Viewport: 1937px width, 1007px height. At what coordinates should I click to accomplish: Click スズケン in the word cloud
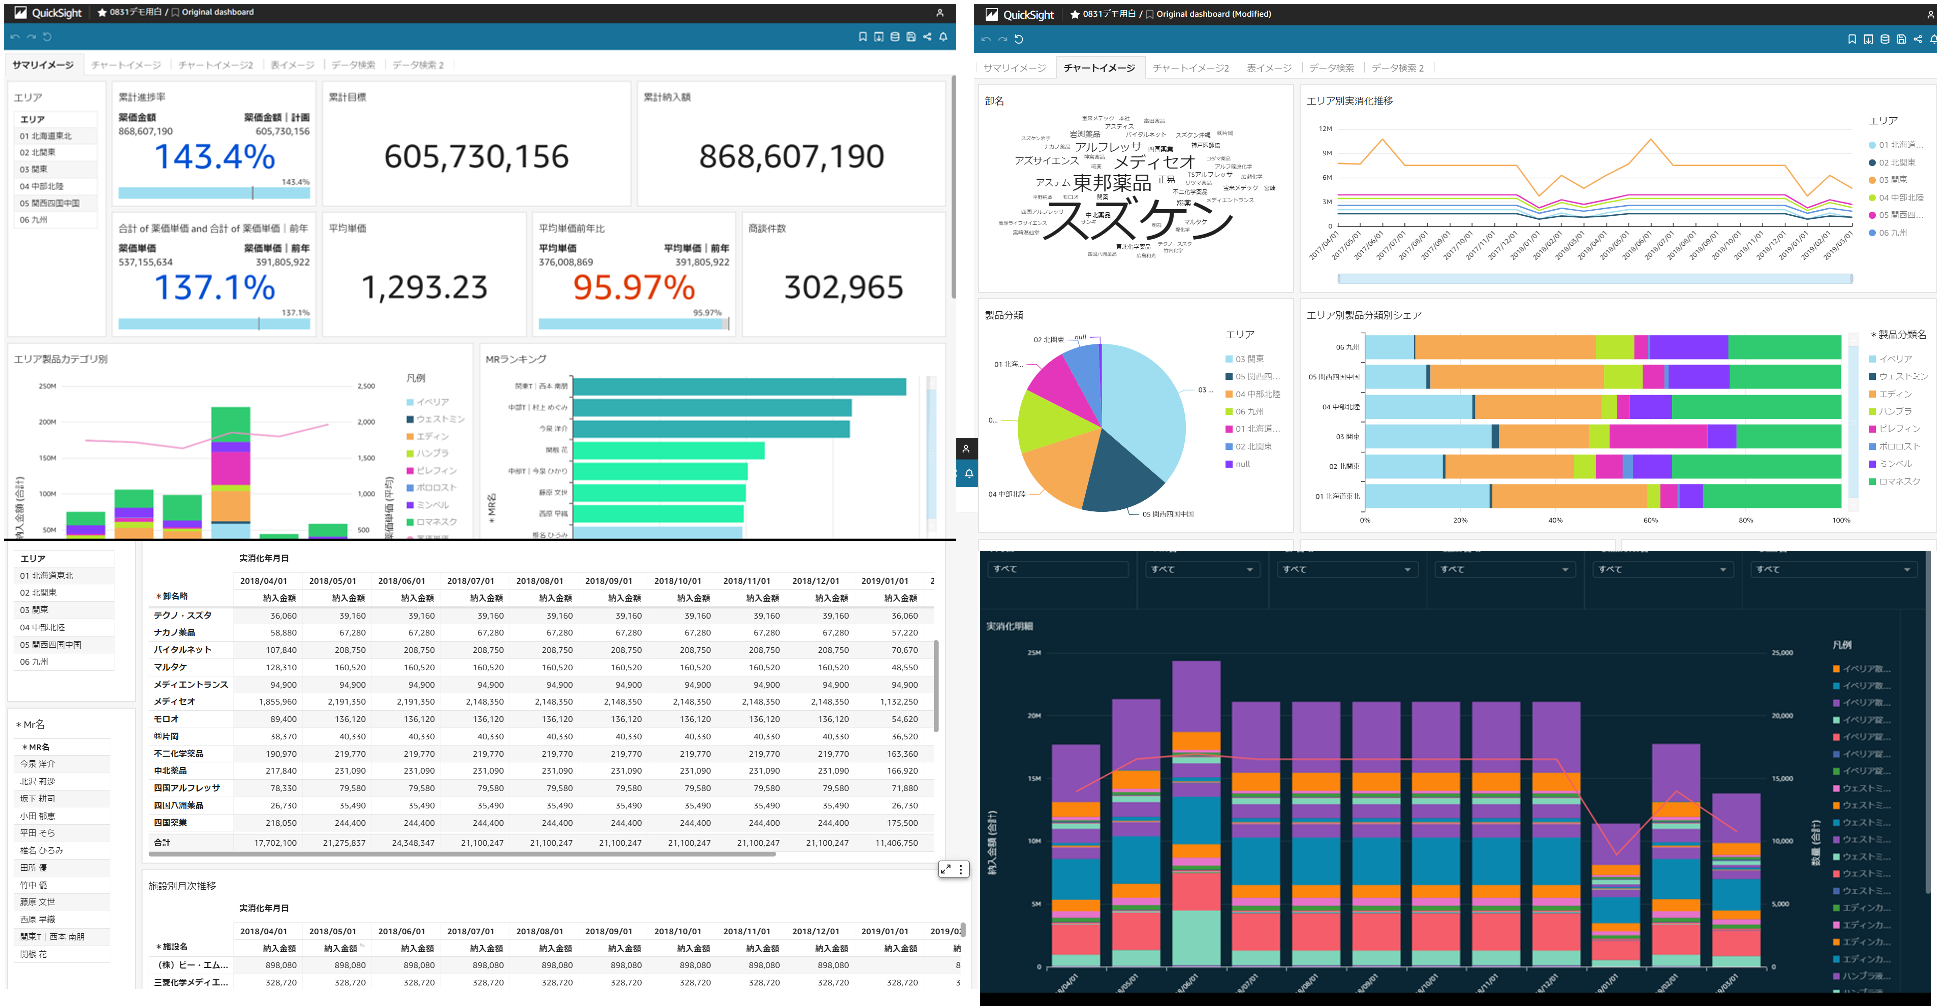[x=1138, y=218]
